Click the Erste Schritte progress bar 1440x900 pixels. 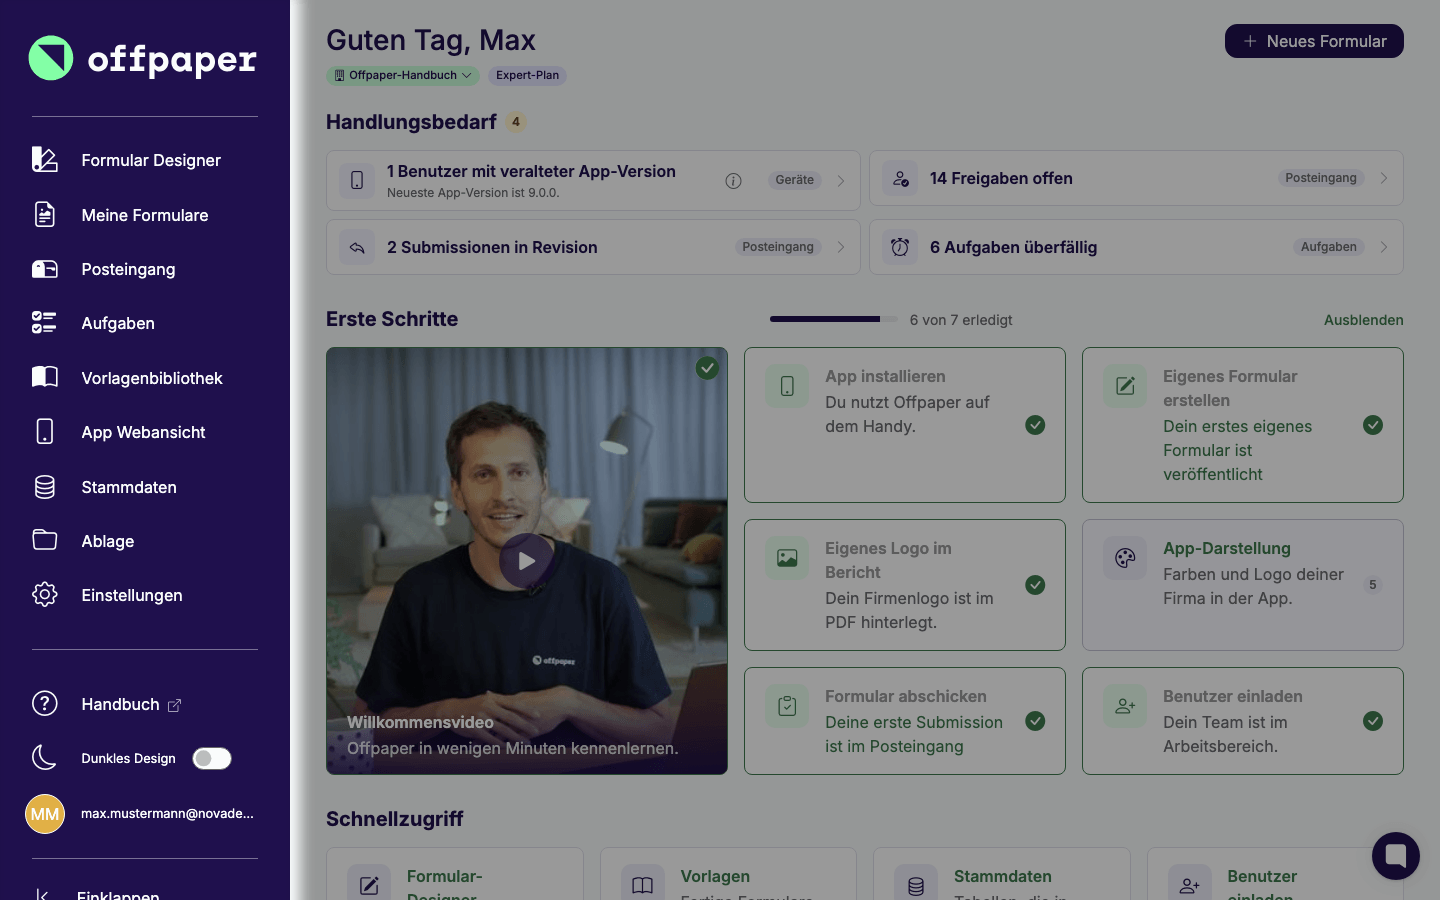(832, 319)
